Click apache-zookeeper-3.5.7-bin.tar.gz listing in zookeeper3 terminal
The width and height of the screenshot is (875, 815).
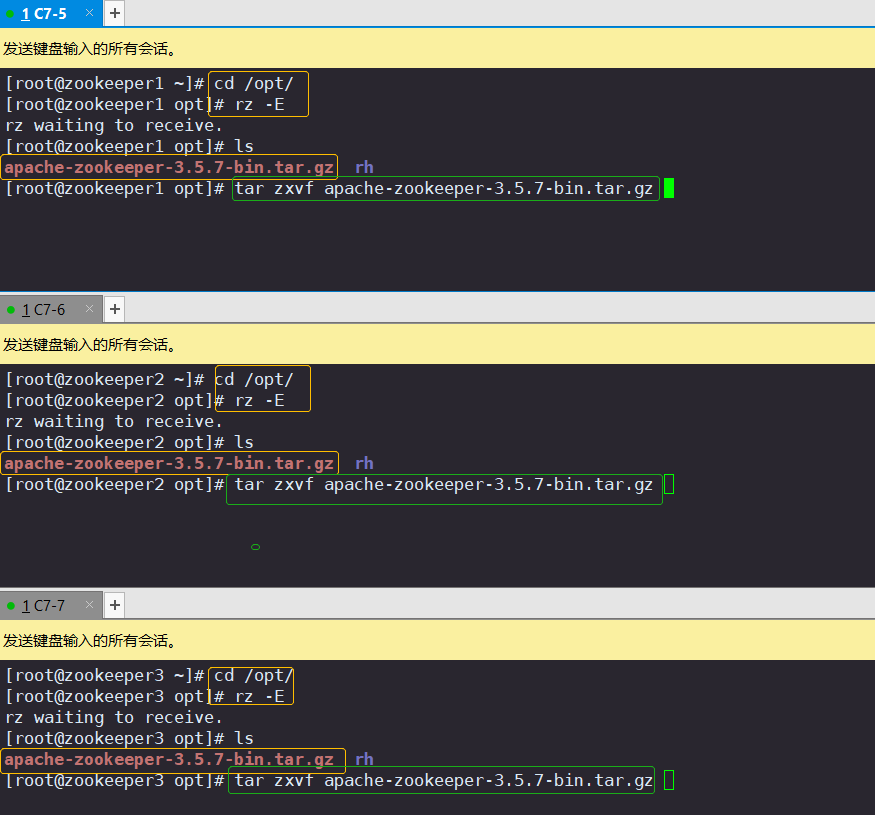pyautogui.click(x=169, y=759)
